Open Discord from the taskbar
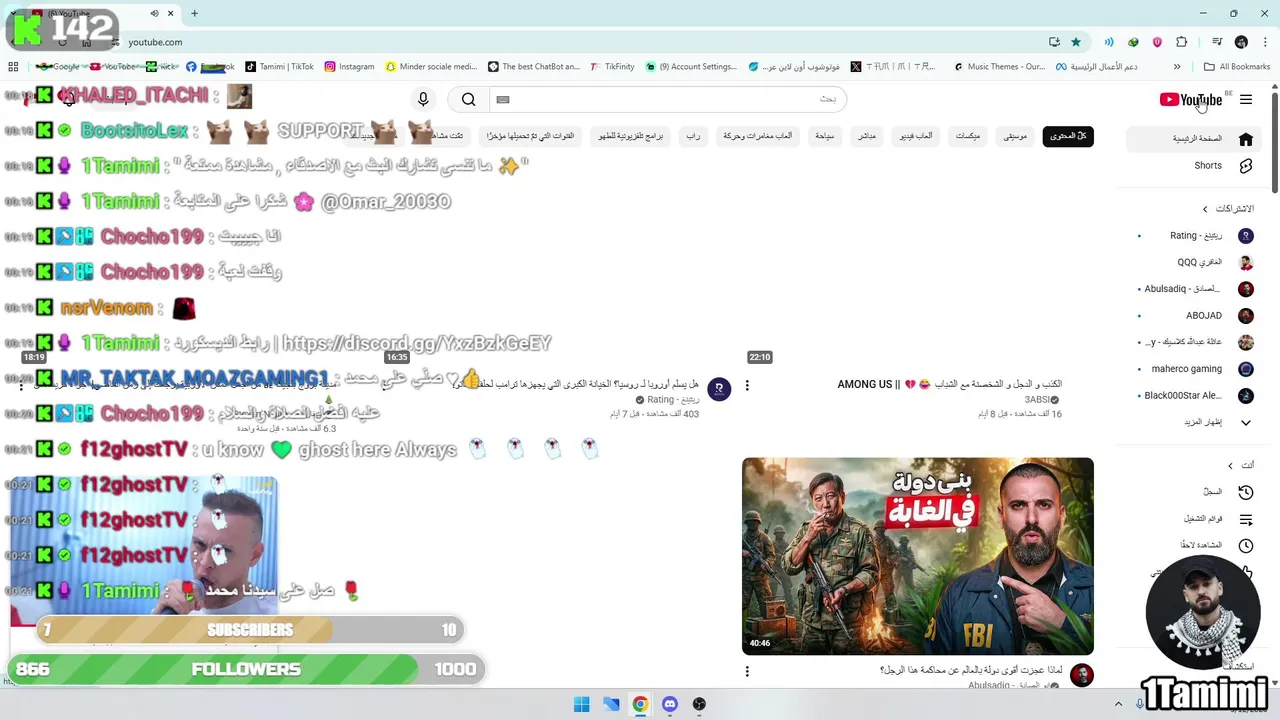The image size is (1280, 720). coord(670,704)
